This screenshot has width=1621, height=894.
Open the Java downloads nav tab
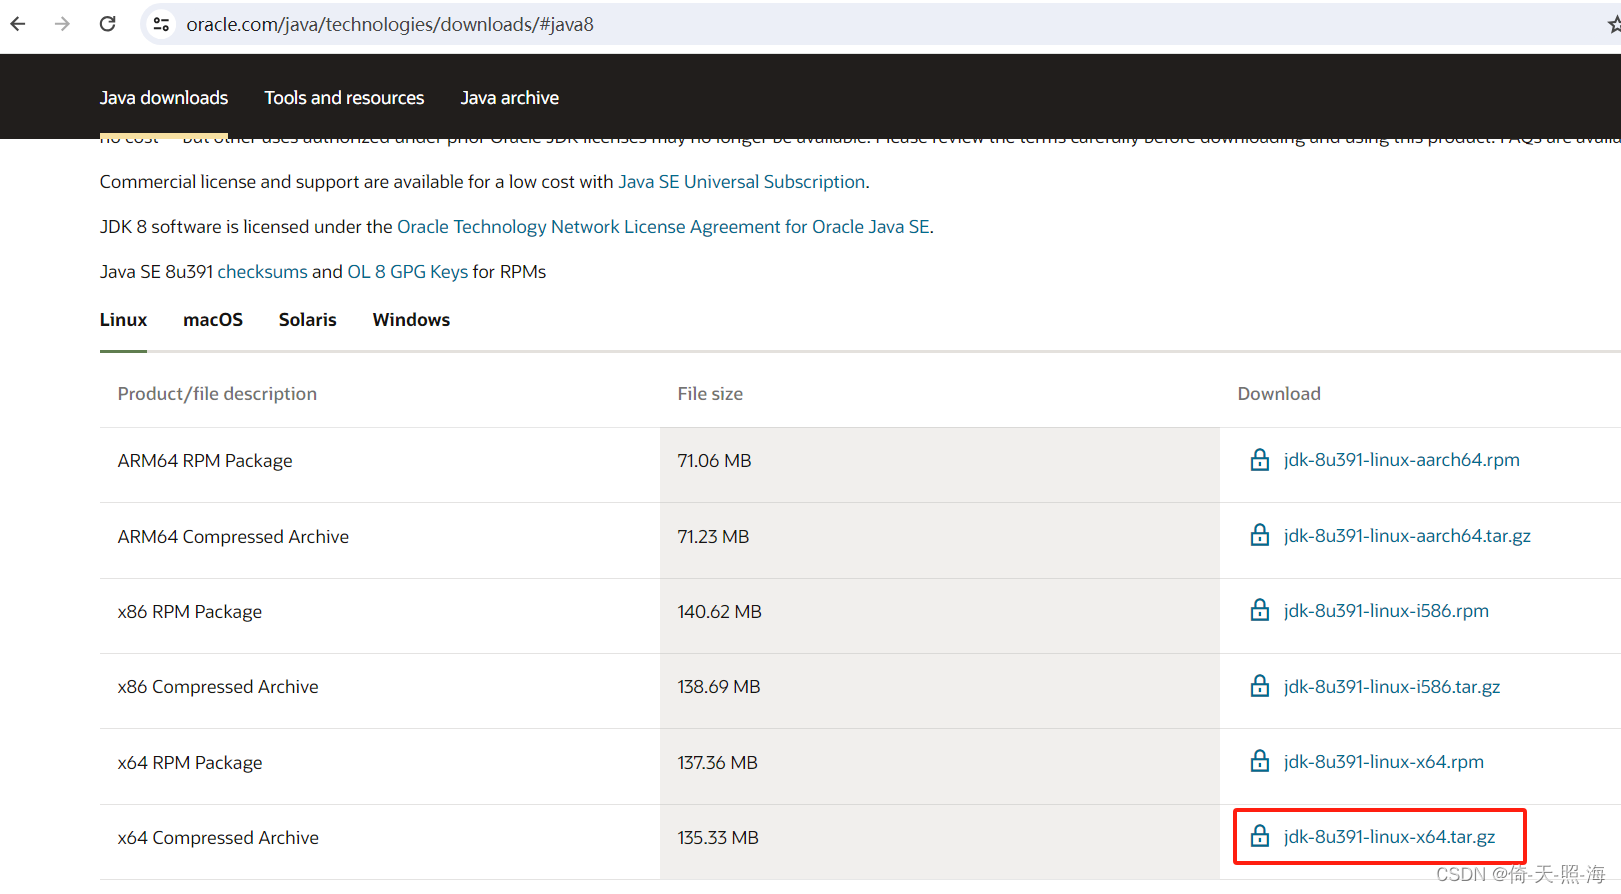[x=164, y=98]
